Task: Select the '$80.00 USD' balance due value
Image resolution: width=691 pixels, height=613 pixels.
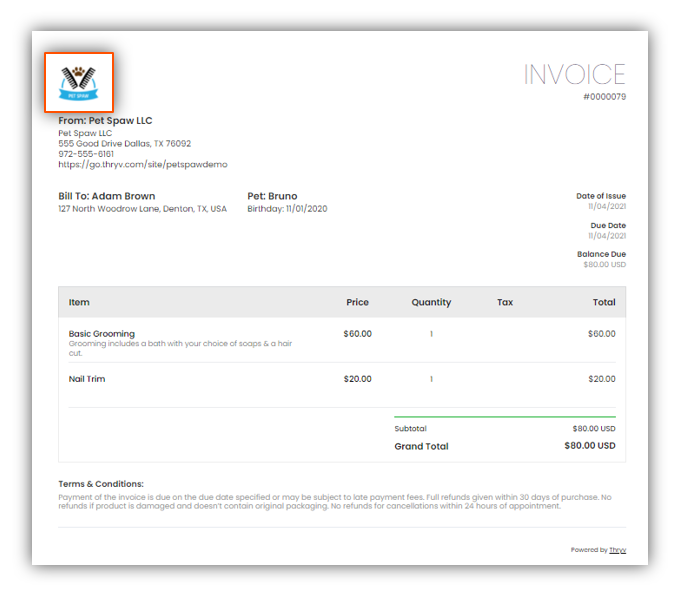Action: [x=605, y=264]
